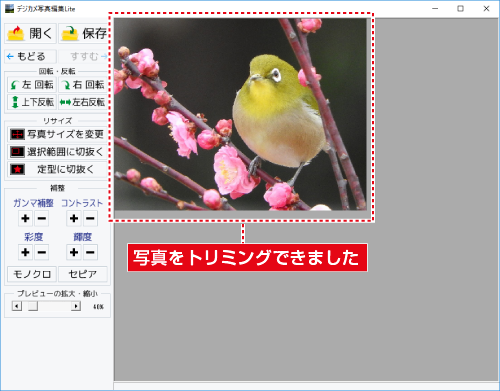Apply the セピア sepia effect
Viewport: 500px width, 391px height.
click(83, 274)
